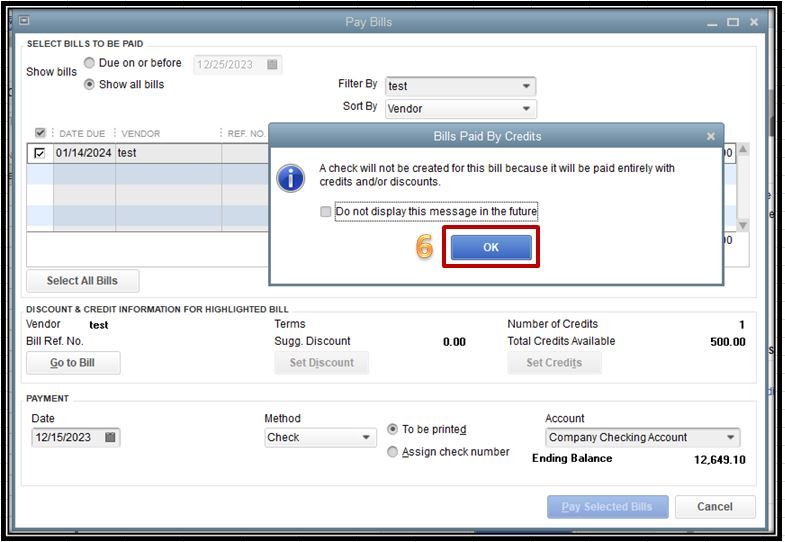
Task: Expand the Company Checking Account dropdown
Action: 730,437
